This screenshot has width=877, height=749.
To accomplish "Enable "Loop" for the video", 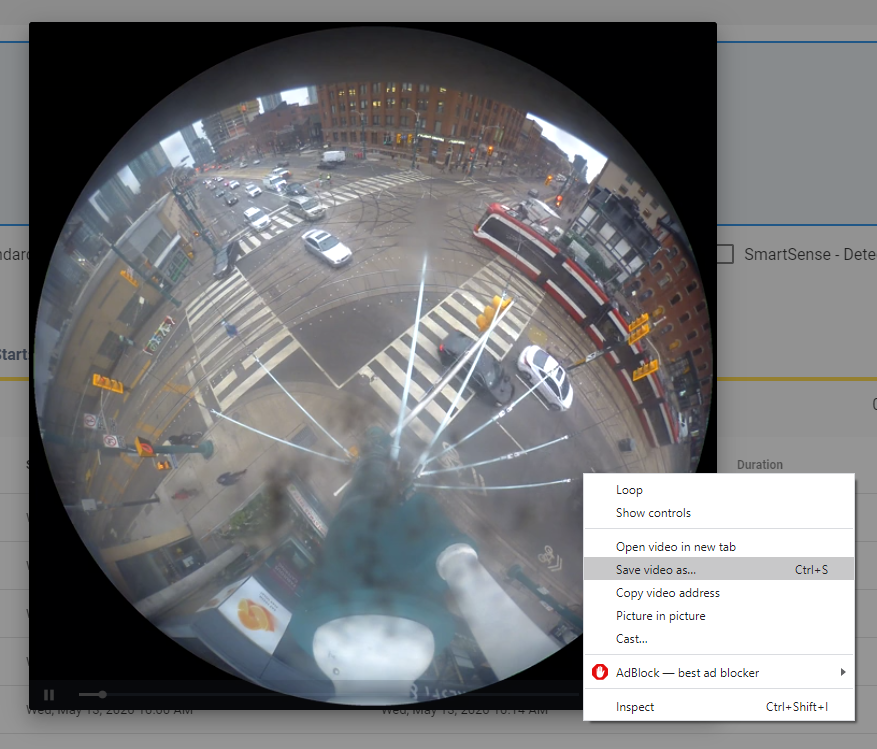I will pos(627,489).
